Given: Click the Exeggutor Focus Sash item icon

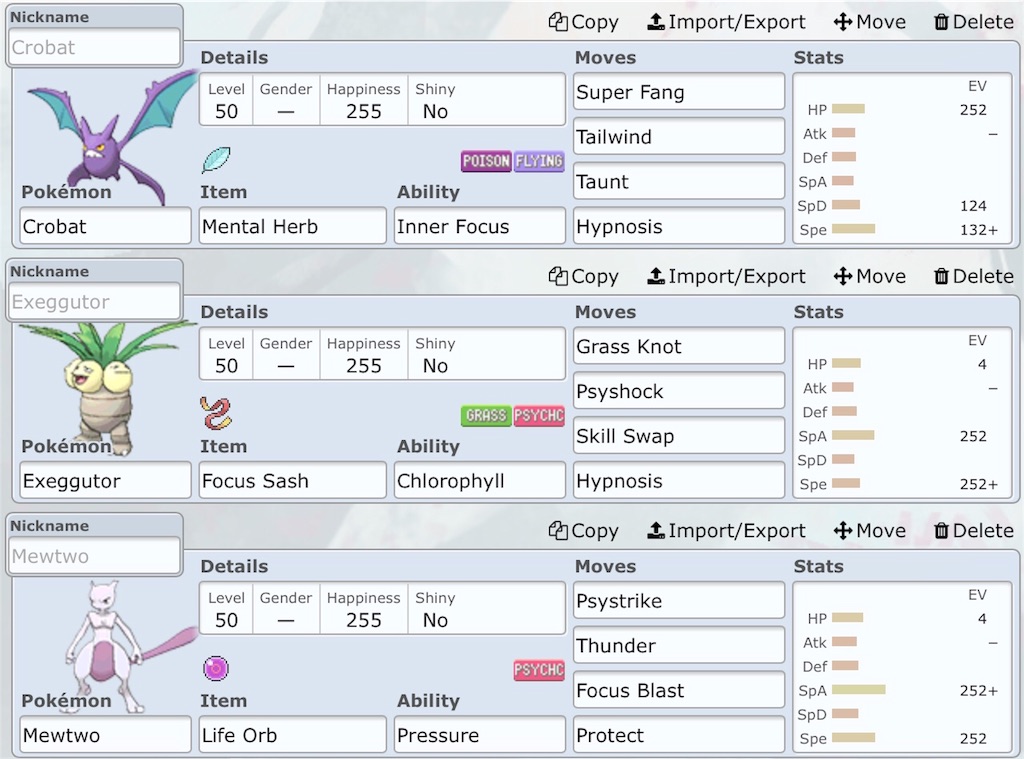Looking at the screenshot, I should [216, 414].
